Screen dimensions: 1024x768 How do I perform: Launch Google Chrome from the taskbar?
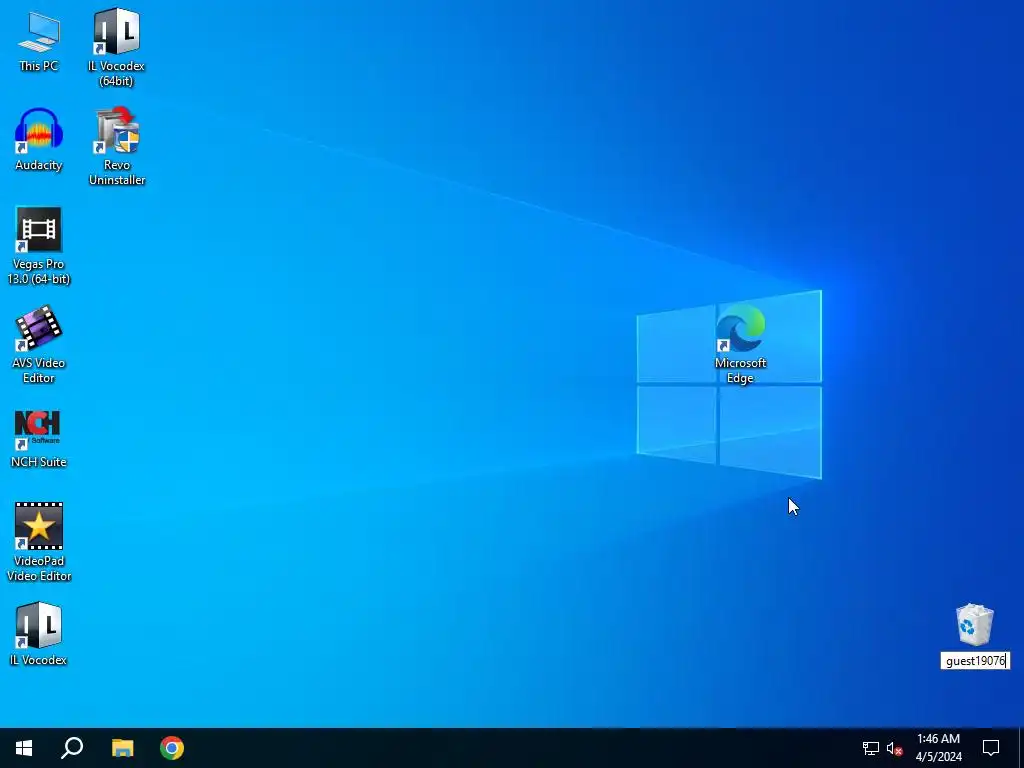pyautogui.click(x=172, y=748)
